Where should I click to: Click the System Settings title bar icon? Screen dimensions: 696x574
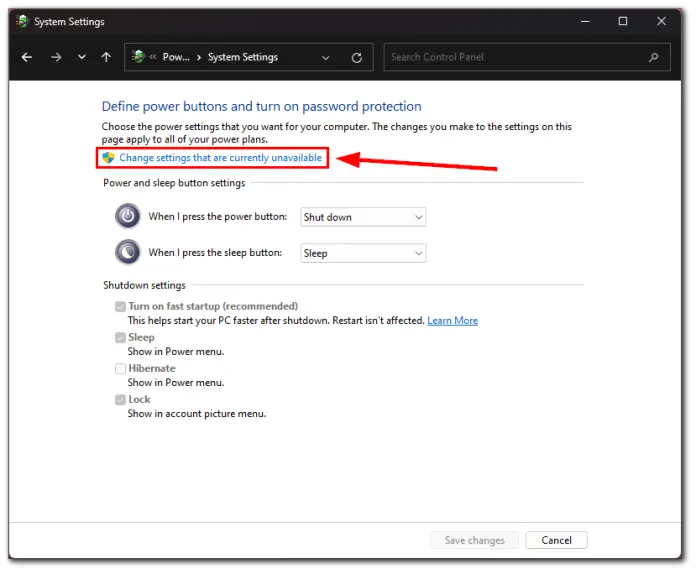pos(22,21)
